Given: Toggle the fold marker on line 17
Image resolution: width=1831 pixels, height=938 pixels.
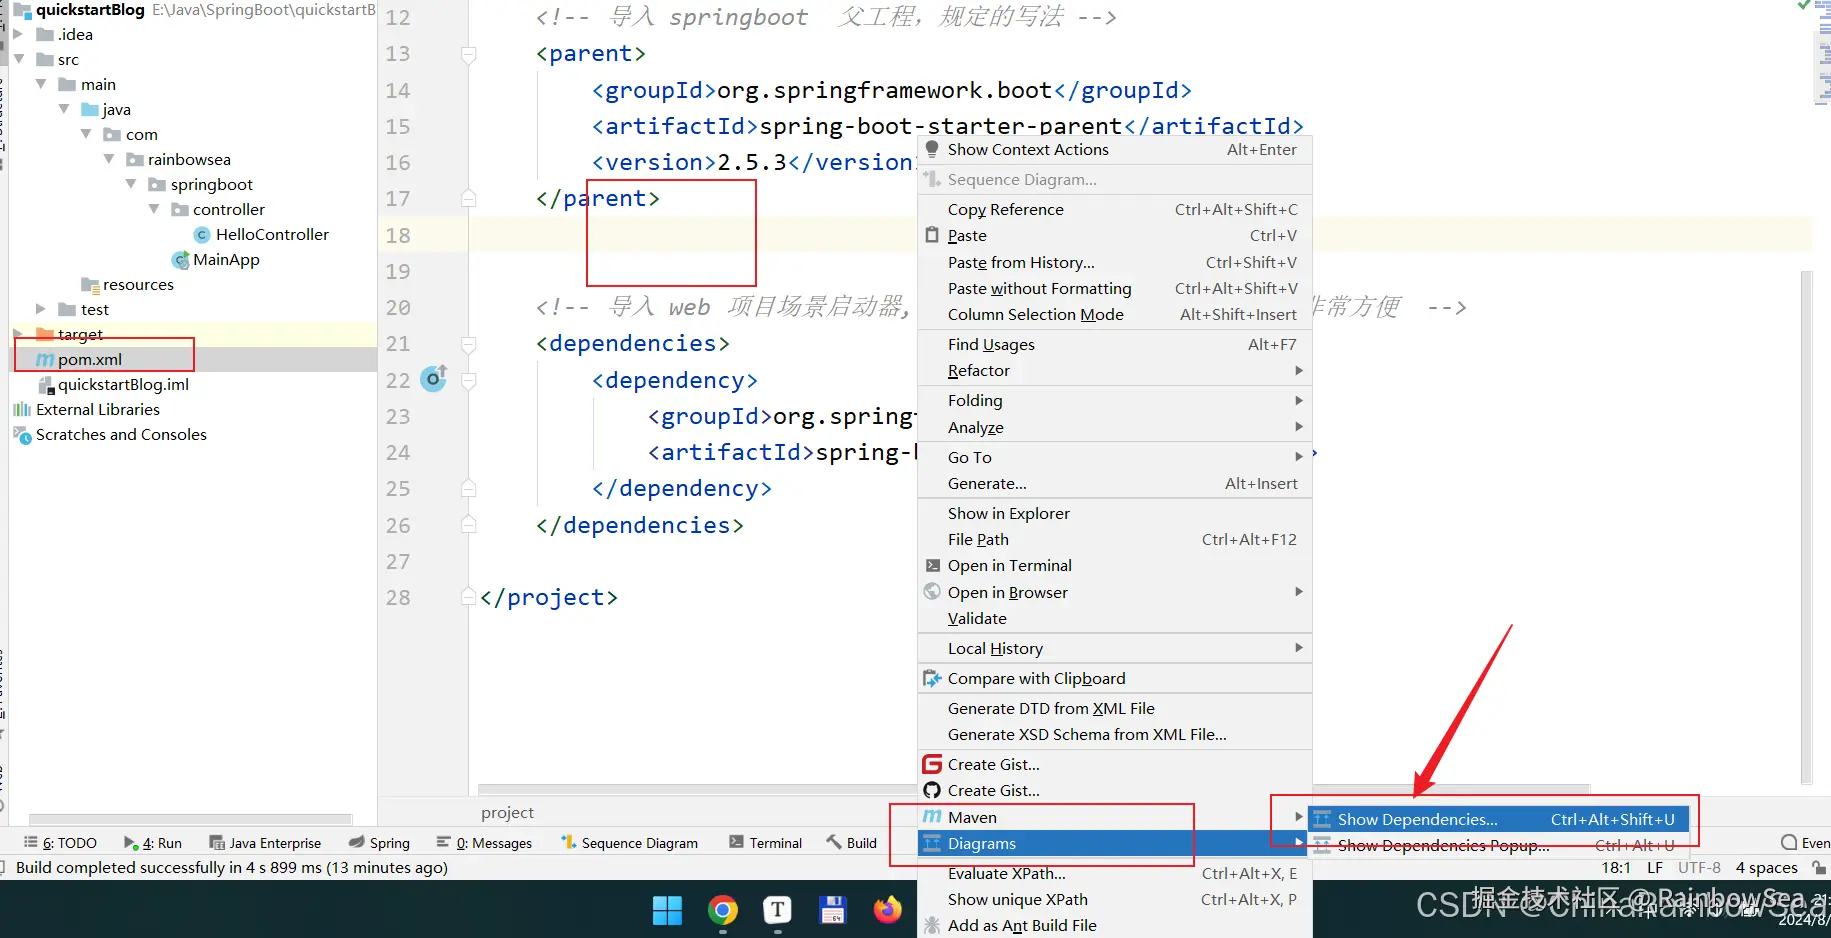Looking at the screenshot, I should click(468, 198).
